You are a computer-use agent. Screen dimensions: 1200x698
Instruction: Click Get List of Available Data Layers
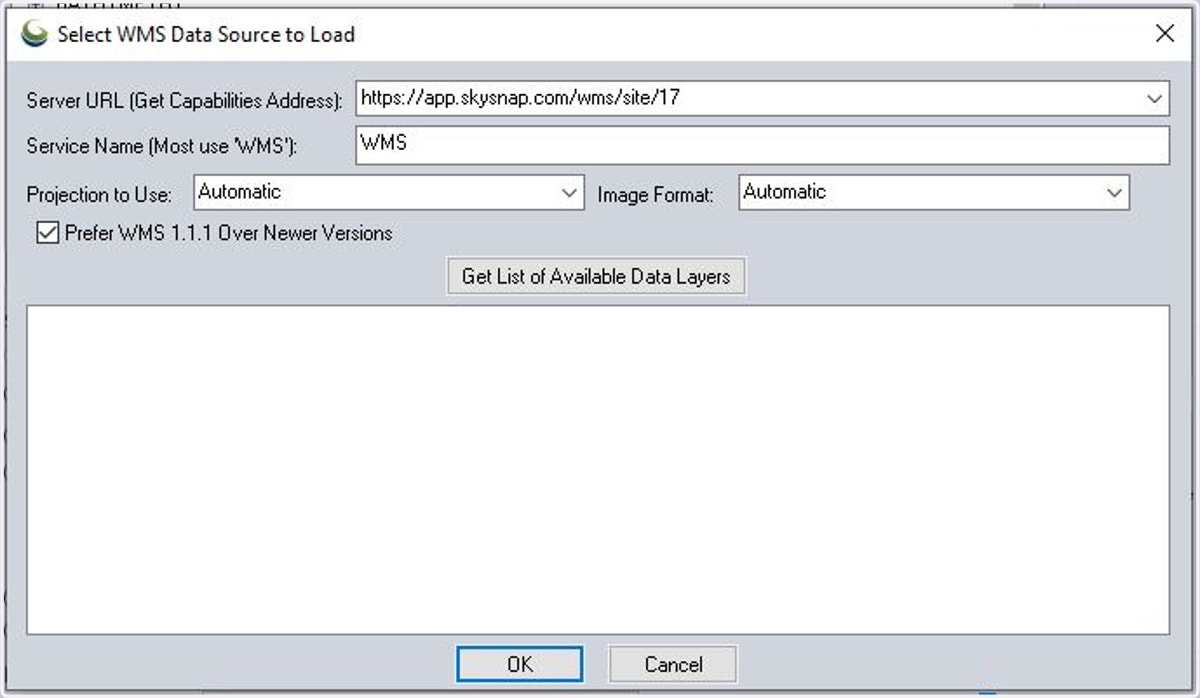(596, 276)
